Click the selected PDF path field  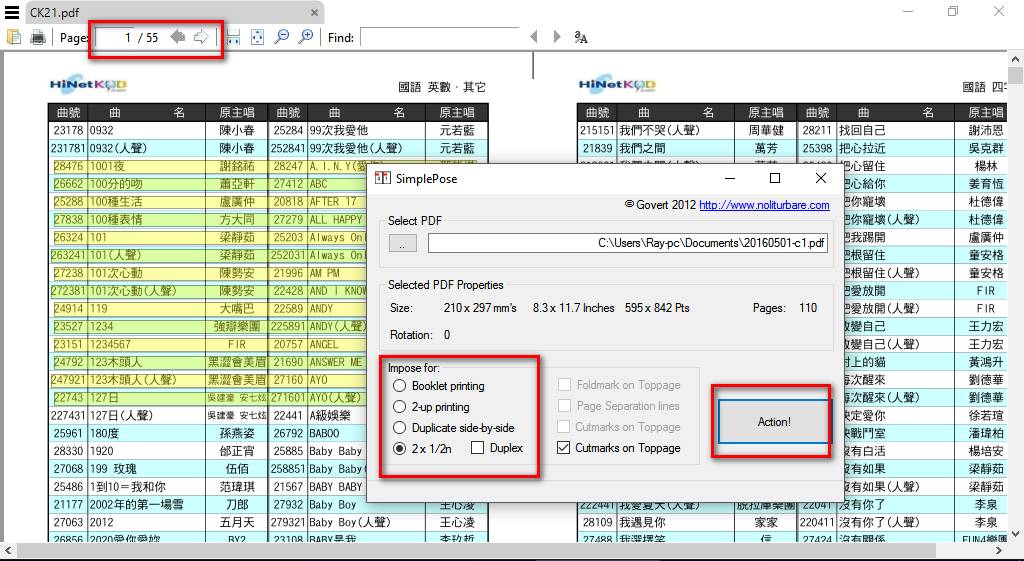(628, 243)
